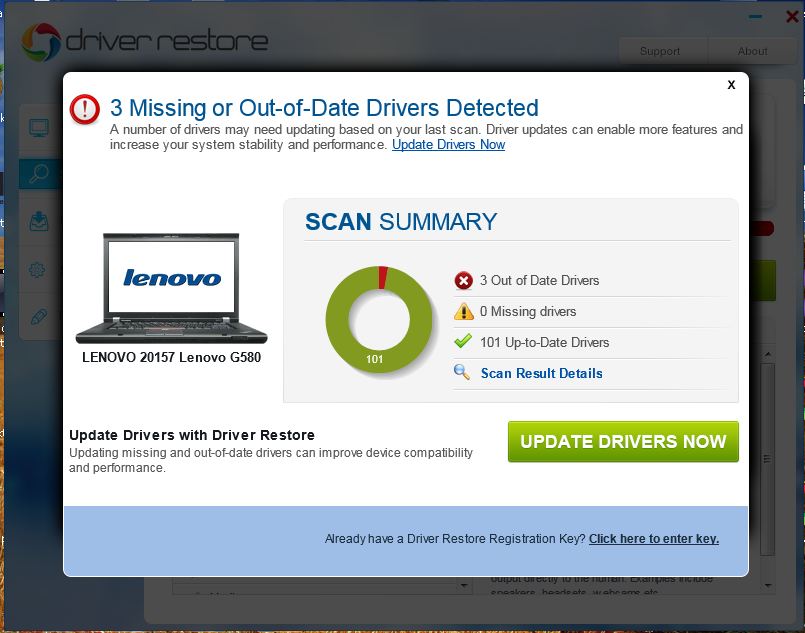Click the Update Drivers Now hyperlink
Image resolution: width=805 pixels, height=633 pixels.
point(448,145)
